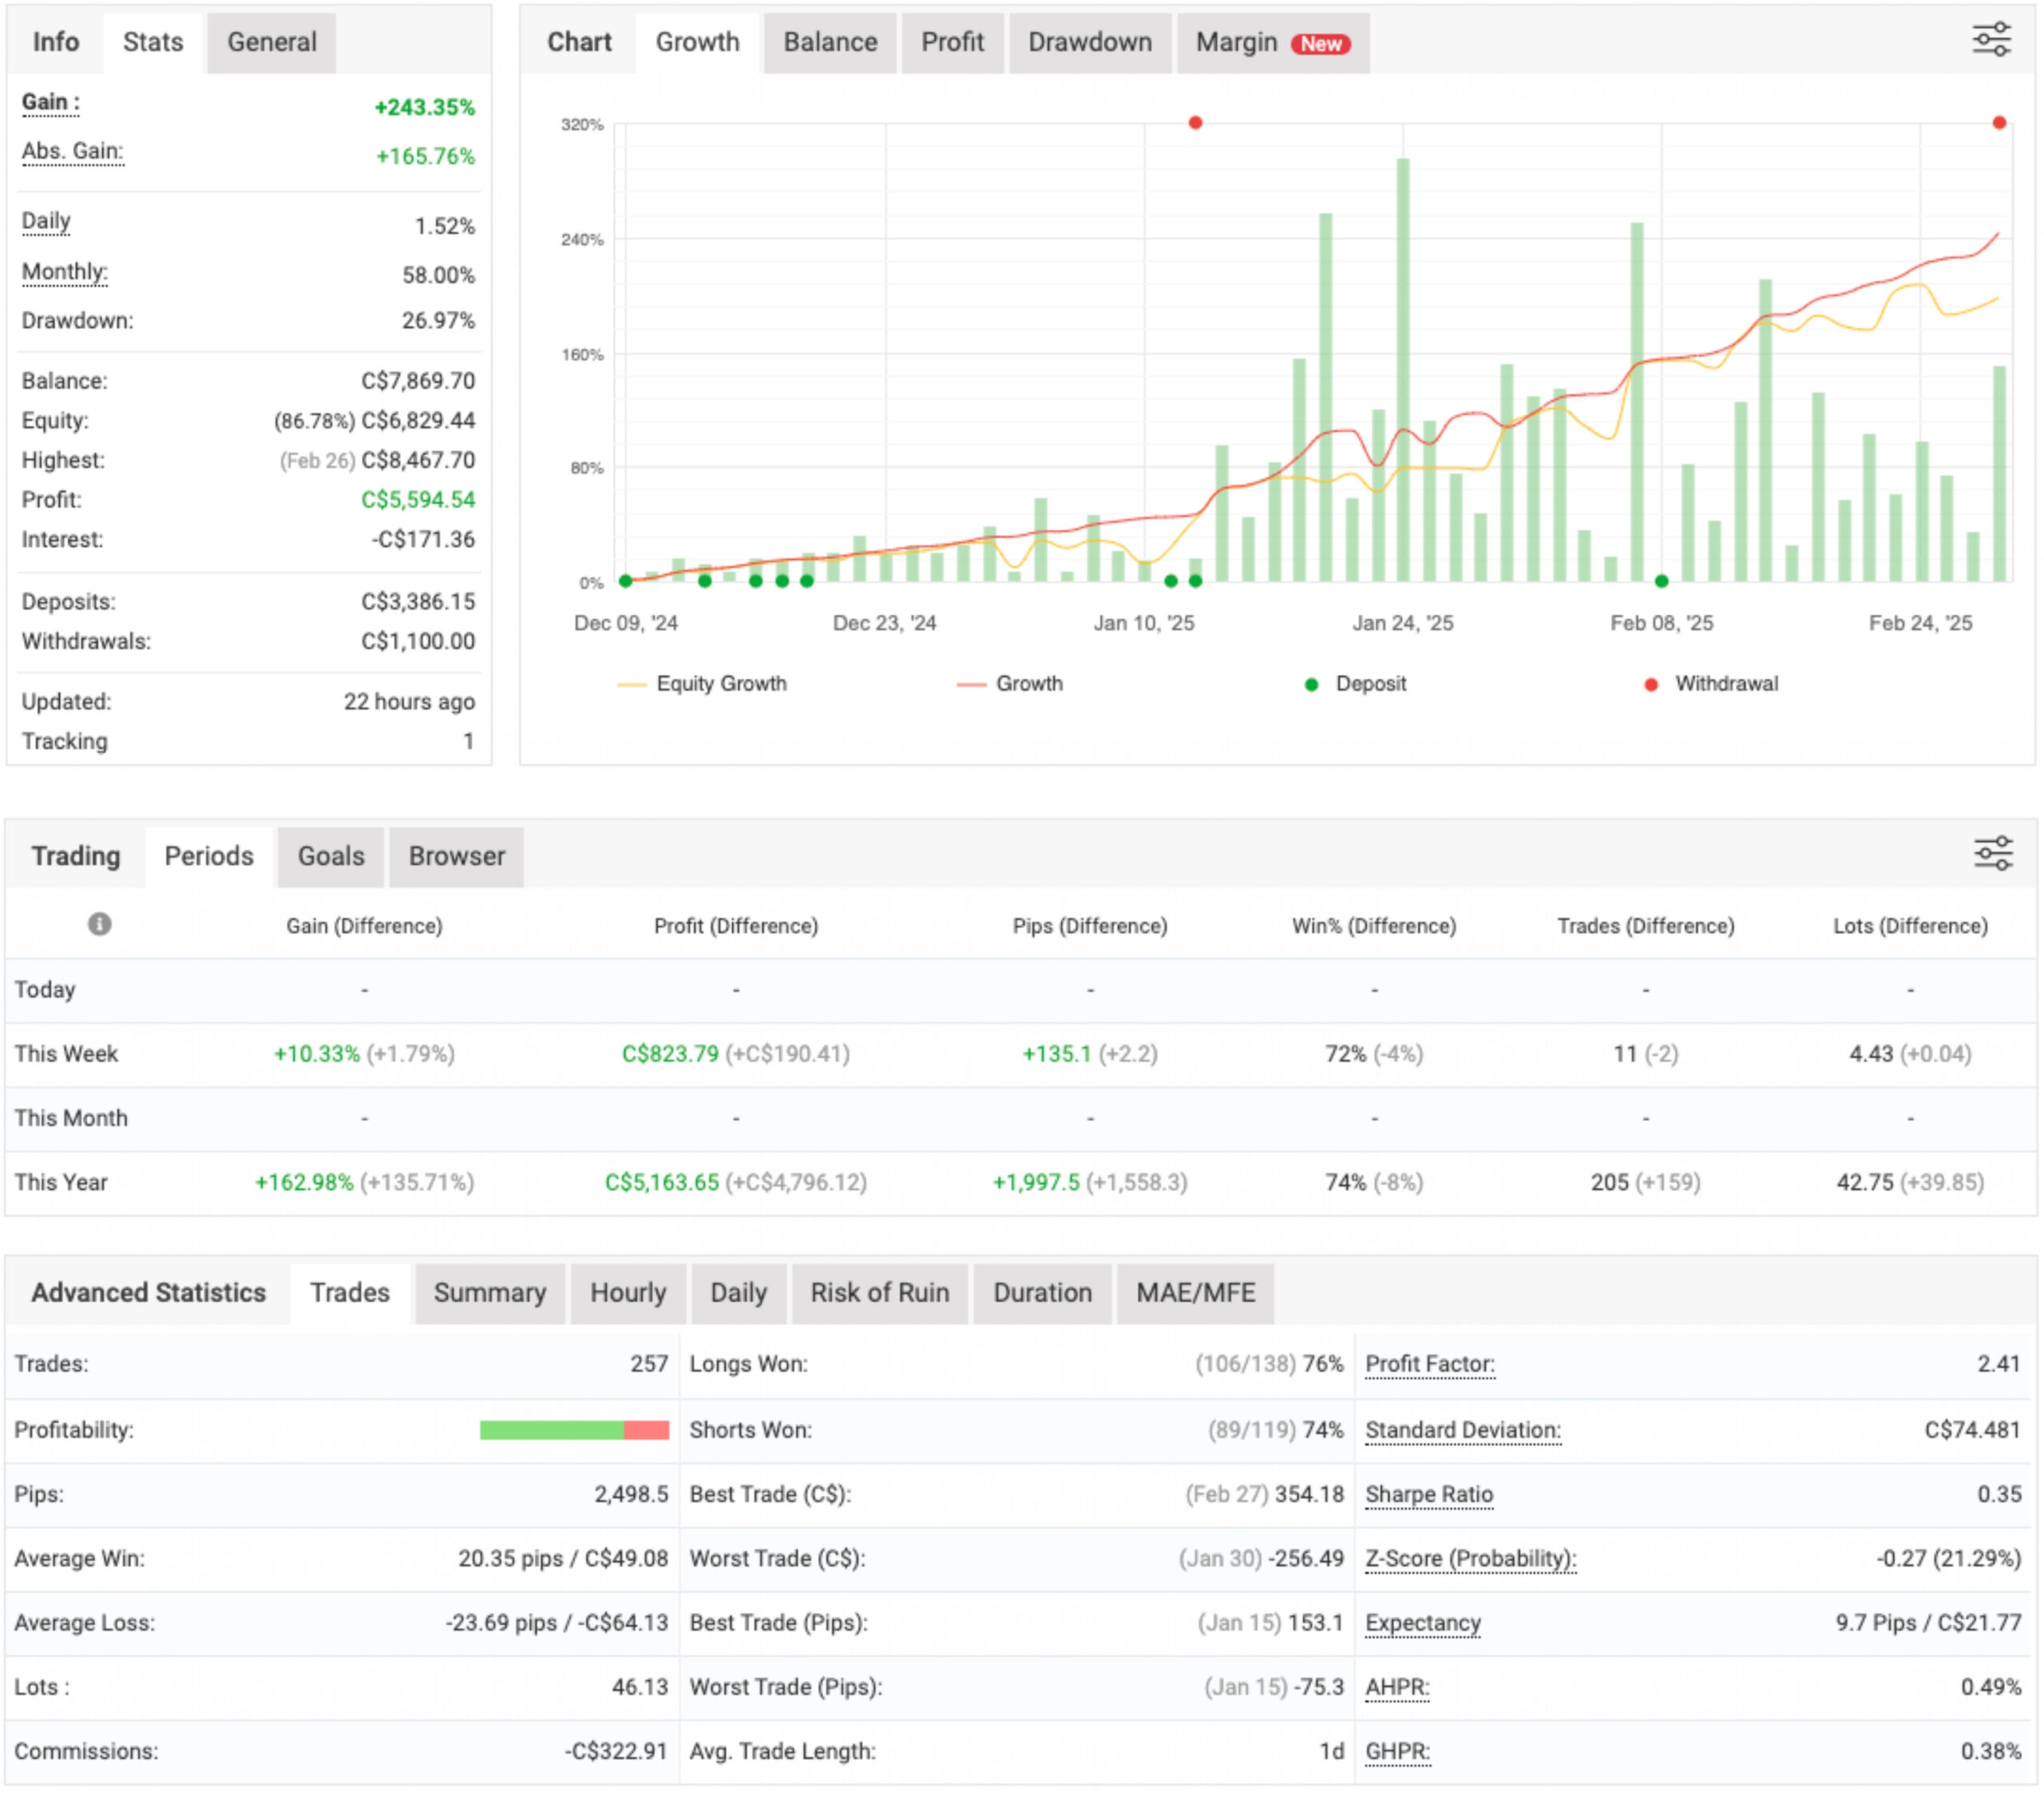Switch to the General info tab

pos(271,42)
